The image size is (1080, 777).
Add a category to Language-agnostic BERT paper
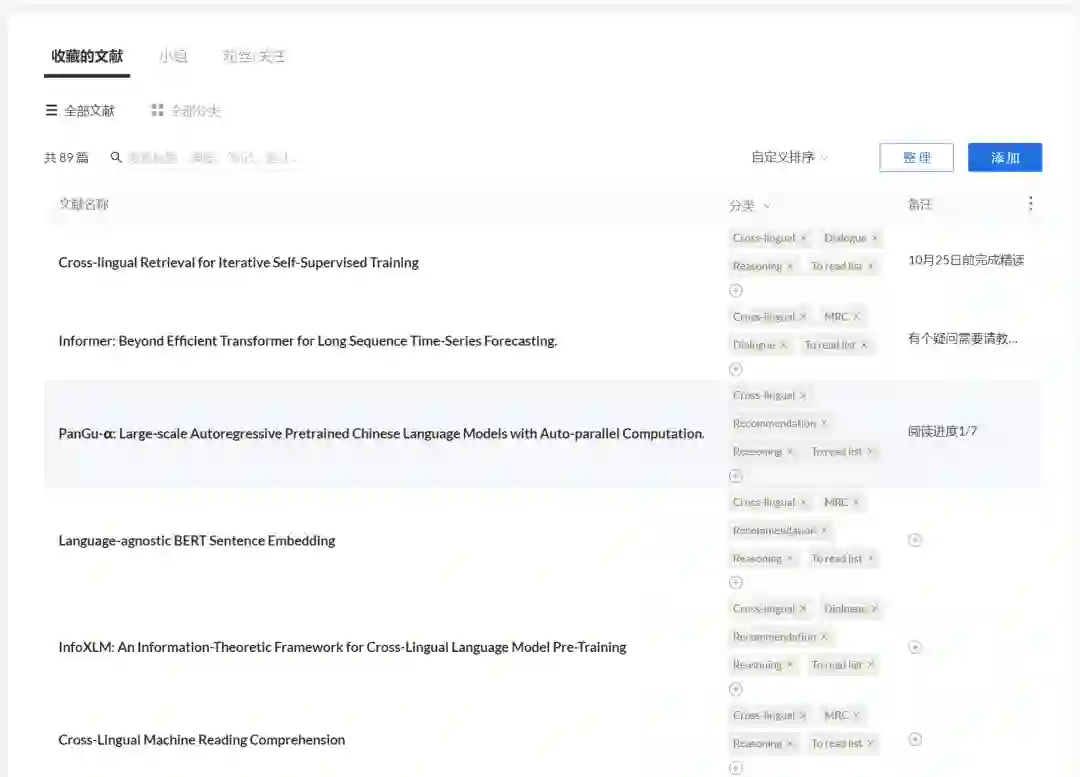[736, 583]
